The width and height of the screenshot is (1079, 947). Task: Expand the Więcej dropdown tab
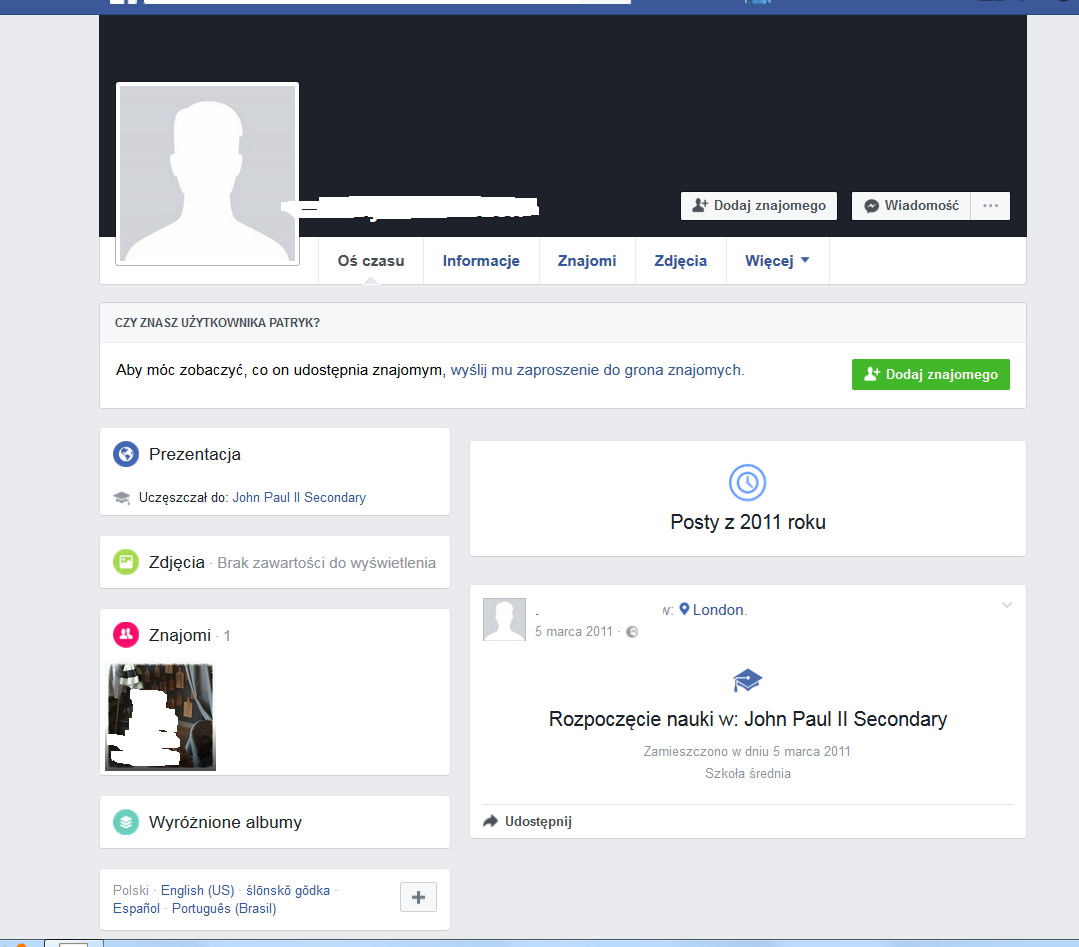tap(777, 261)
